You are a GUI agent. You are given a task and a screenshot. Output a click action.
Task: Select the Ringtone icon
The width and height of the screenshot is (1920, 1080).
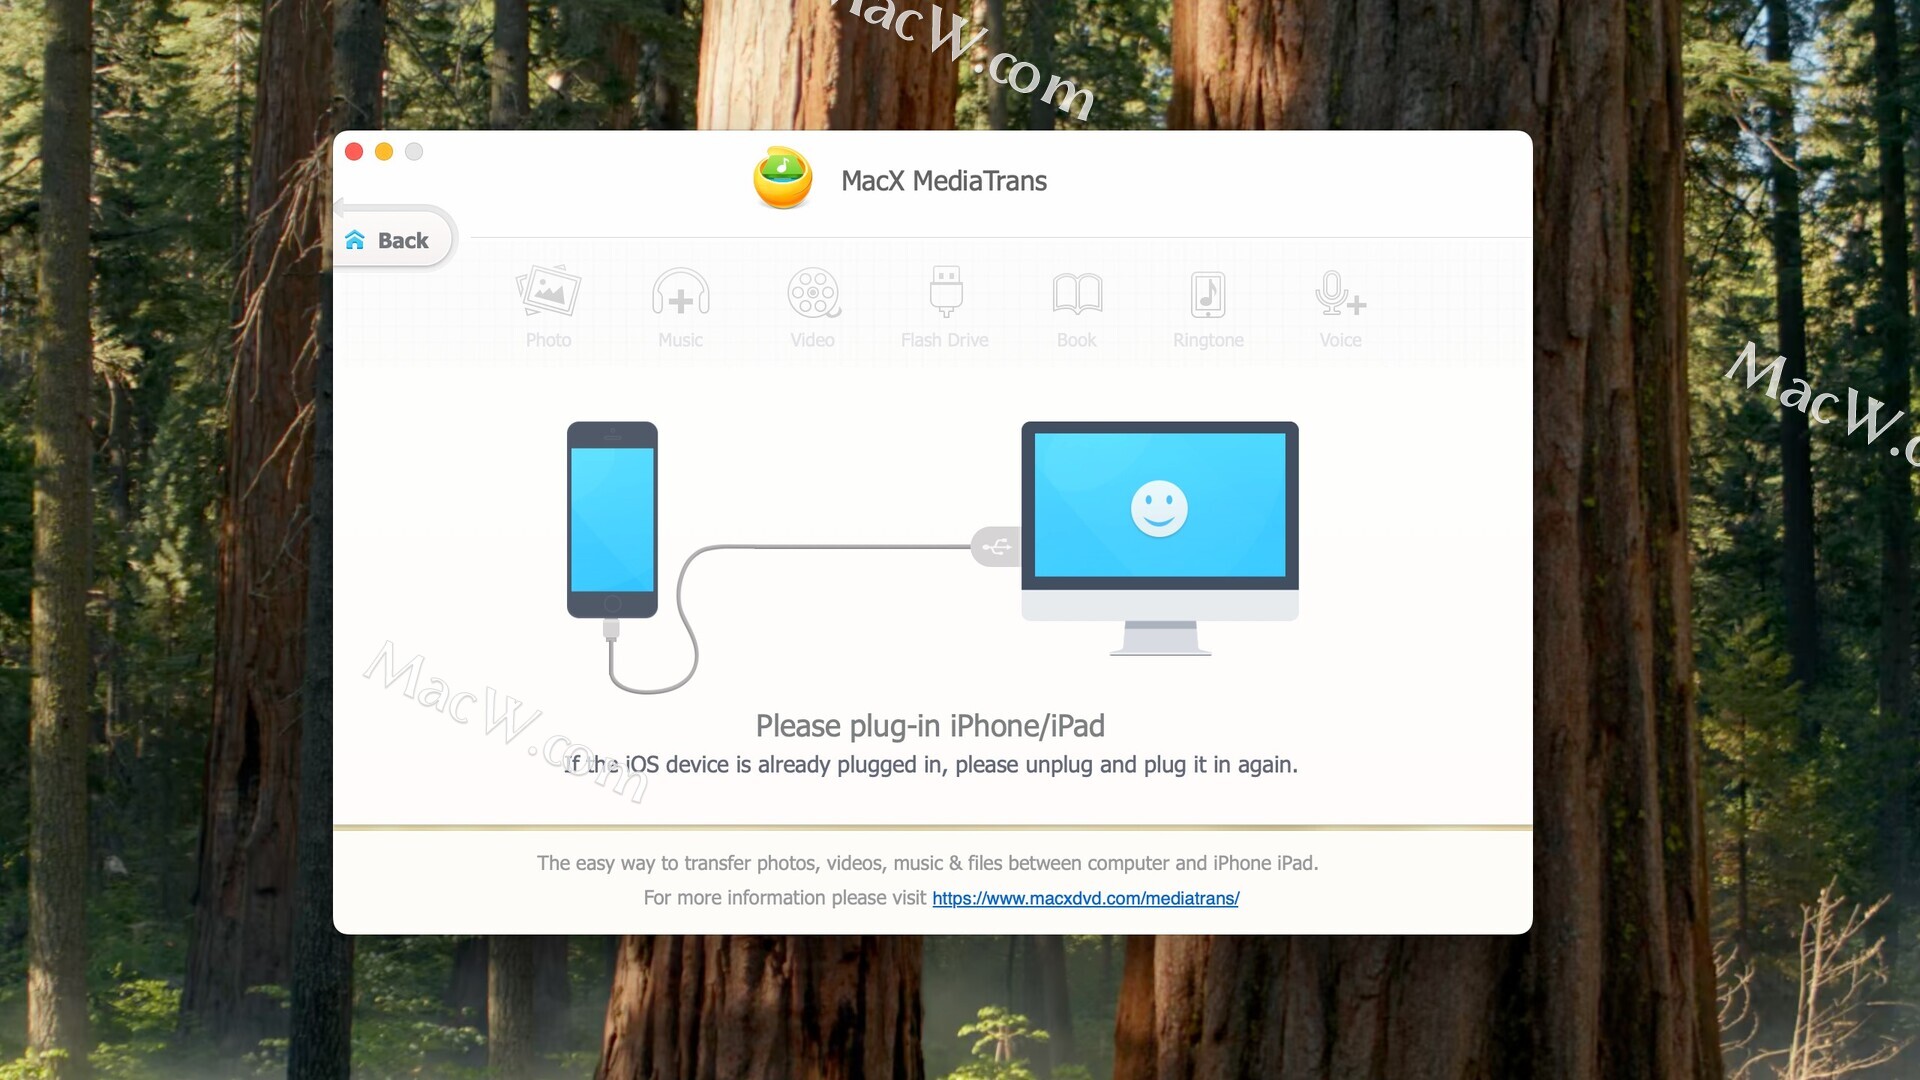pos(1208,294)
